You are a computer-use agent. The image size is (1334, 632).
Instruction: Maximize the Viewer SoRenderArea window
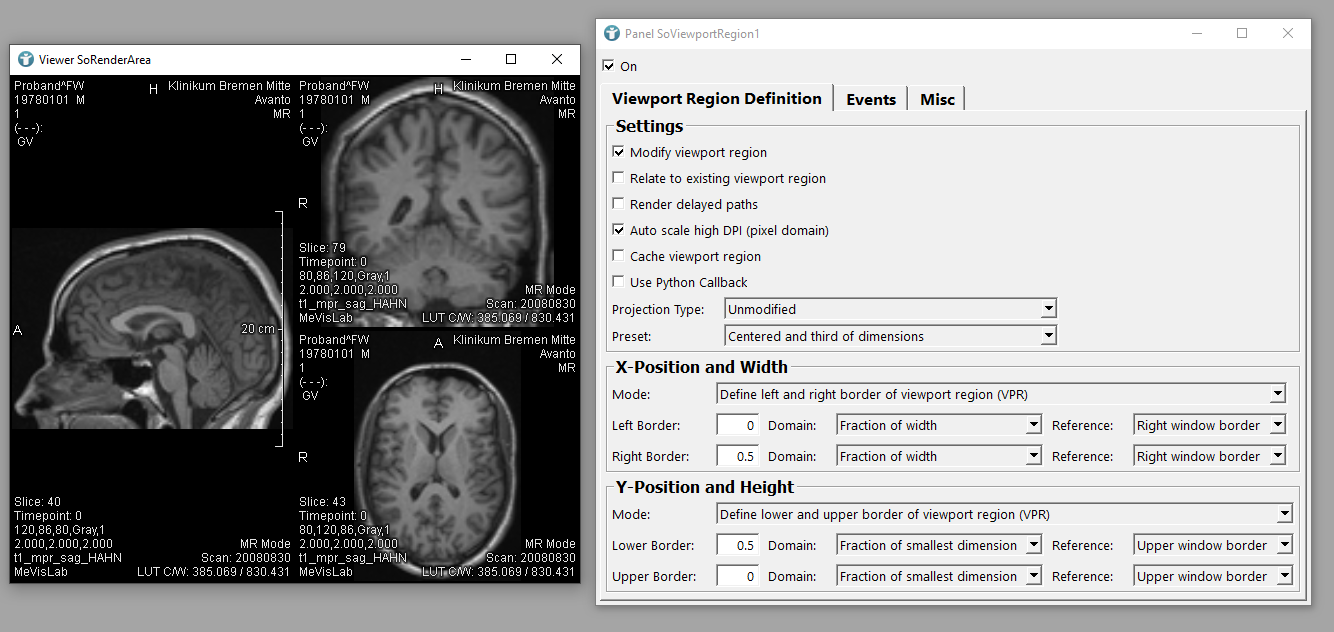(511, 59)
